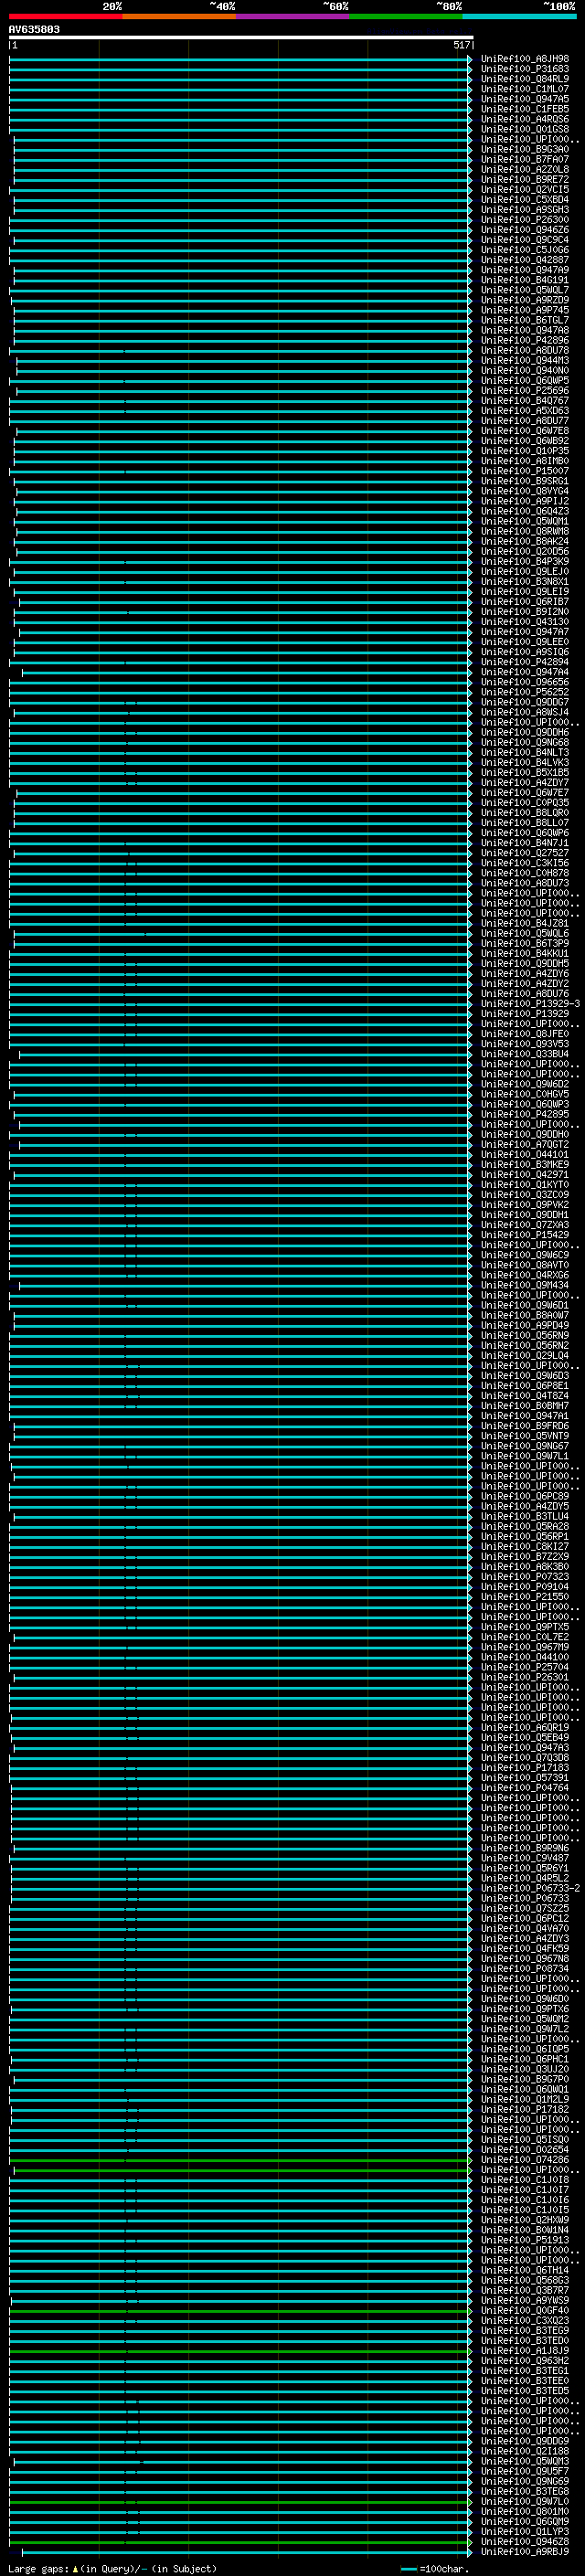The height and width of the screenshot is (2576, 585).
Task: Select hit label UniRef100_P42896
Action: 524,340
